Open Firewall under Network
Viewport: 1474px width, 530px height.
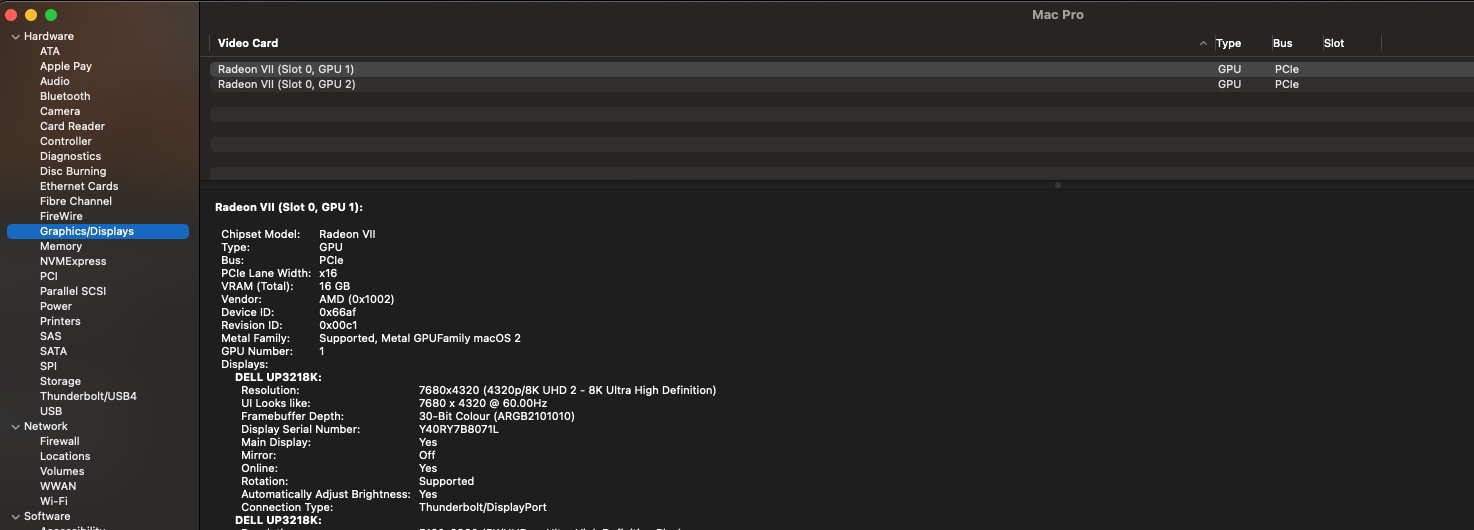click(60, 441)
